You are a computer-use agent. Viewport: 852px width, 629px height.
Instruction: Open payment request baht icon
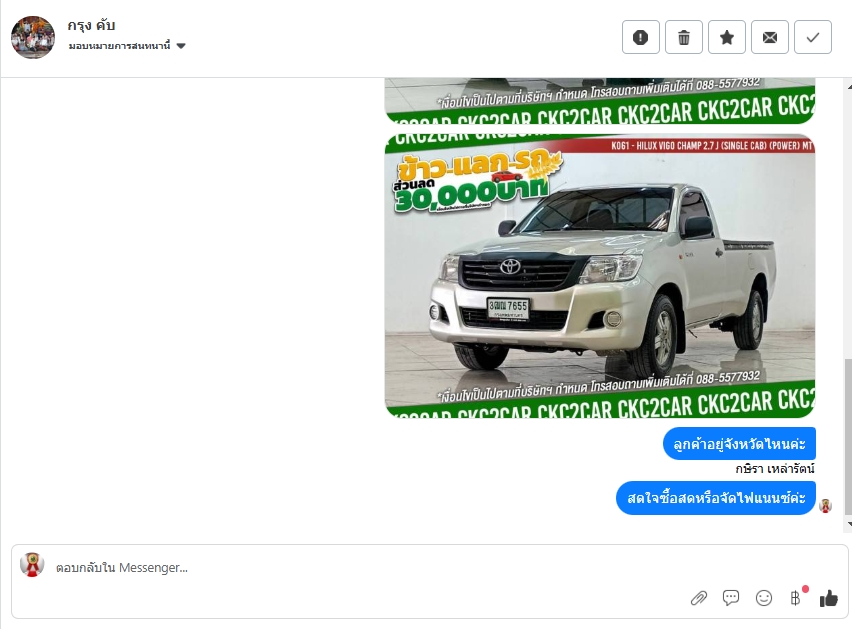[796, 598]
